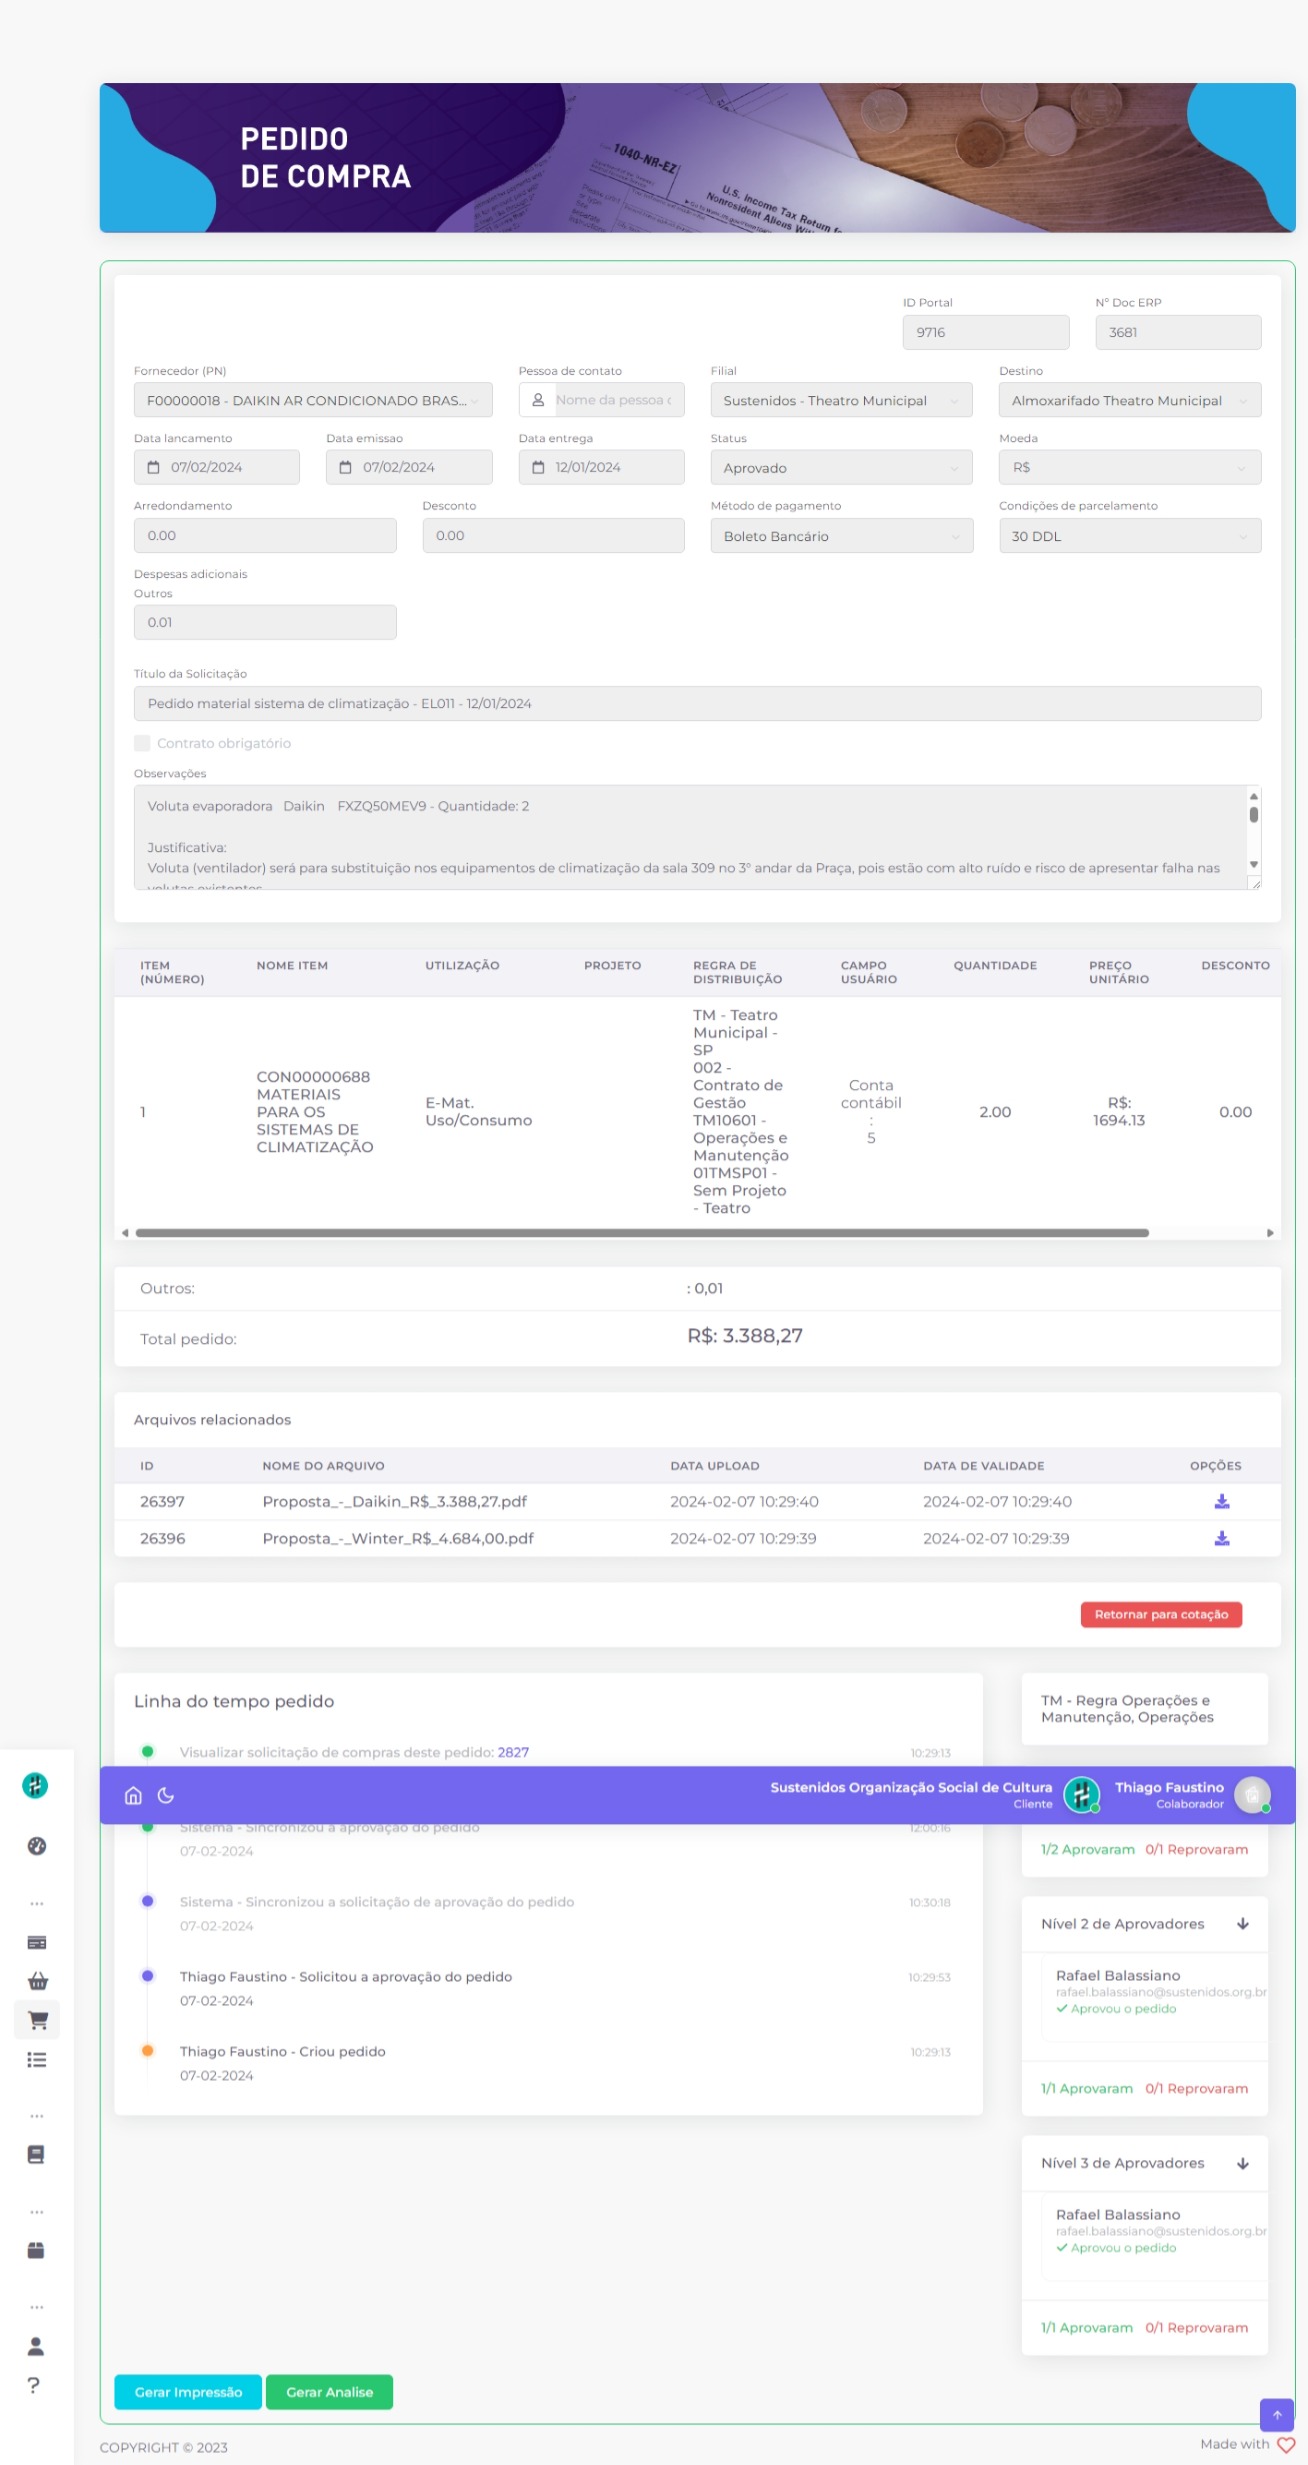Click calendar icon in Data entrega

tap(538, 467)
